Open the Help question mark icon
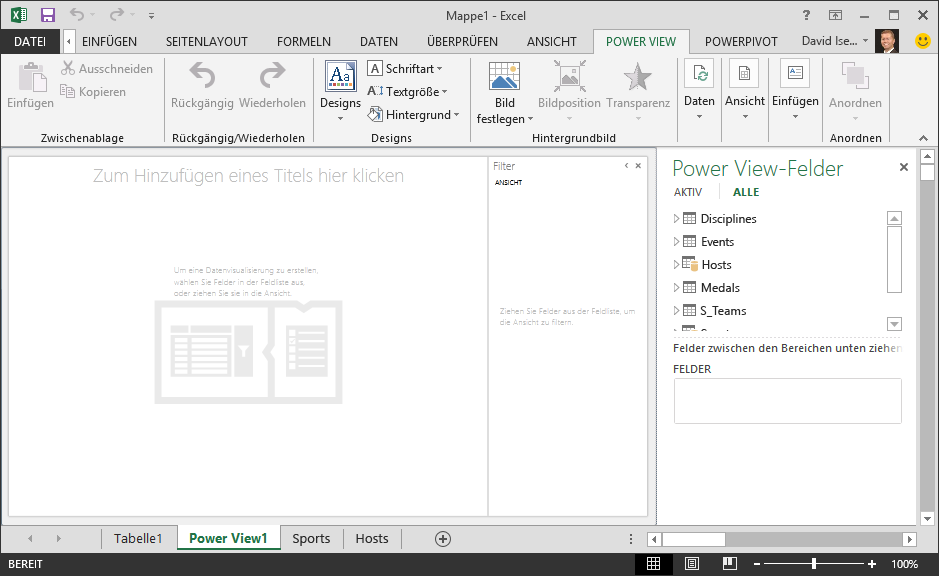939x576 pixels. (806, 16)
